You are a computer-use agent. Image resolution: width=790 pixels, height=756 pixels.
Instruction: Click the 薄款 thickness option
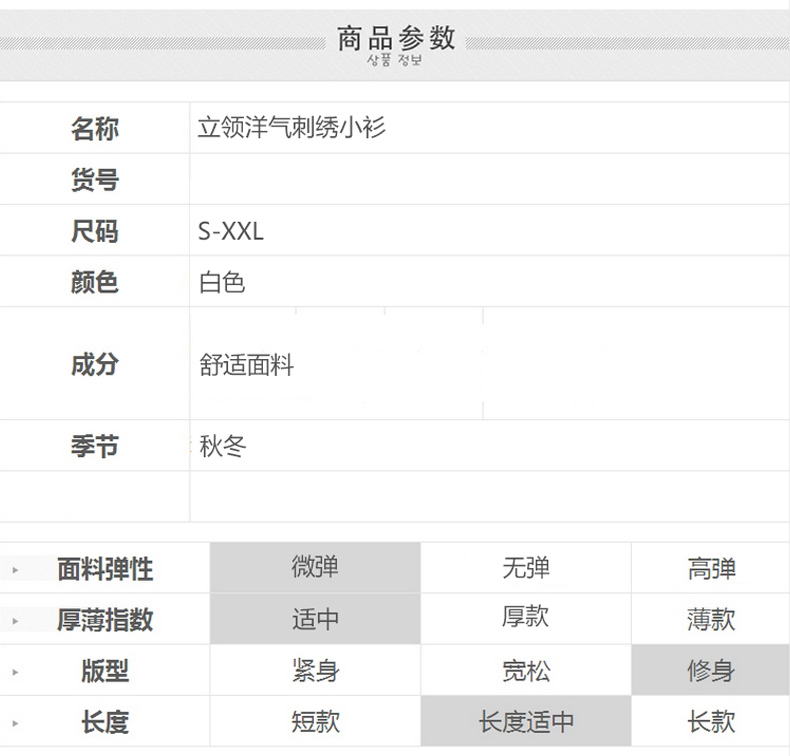pos(711,619)
